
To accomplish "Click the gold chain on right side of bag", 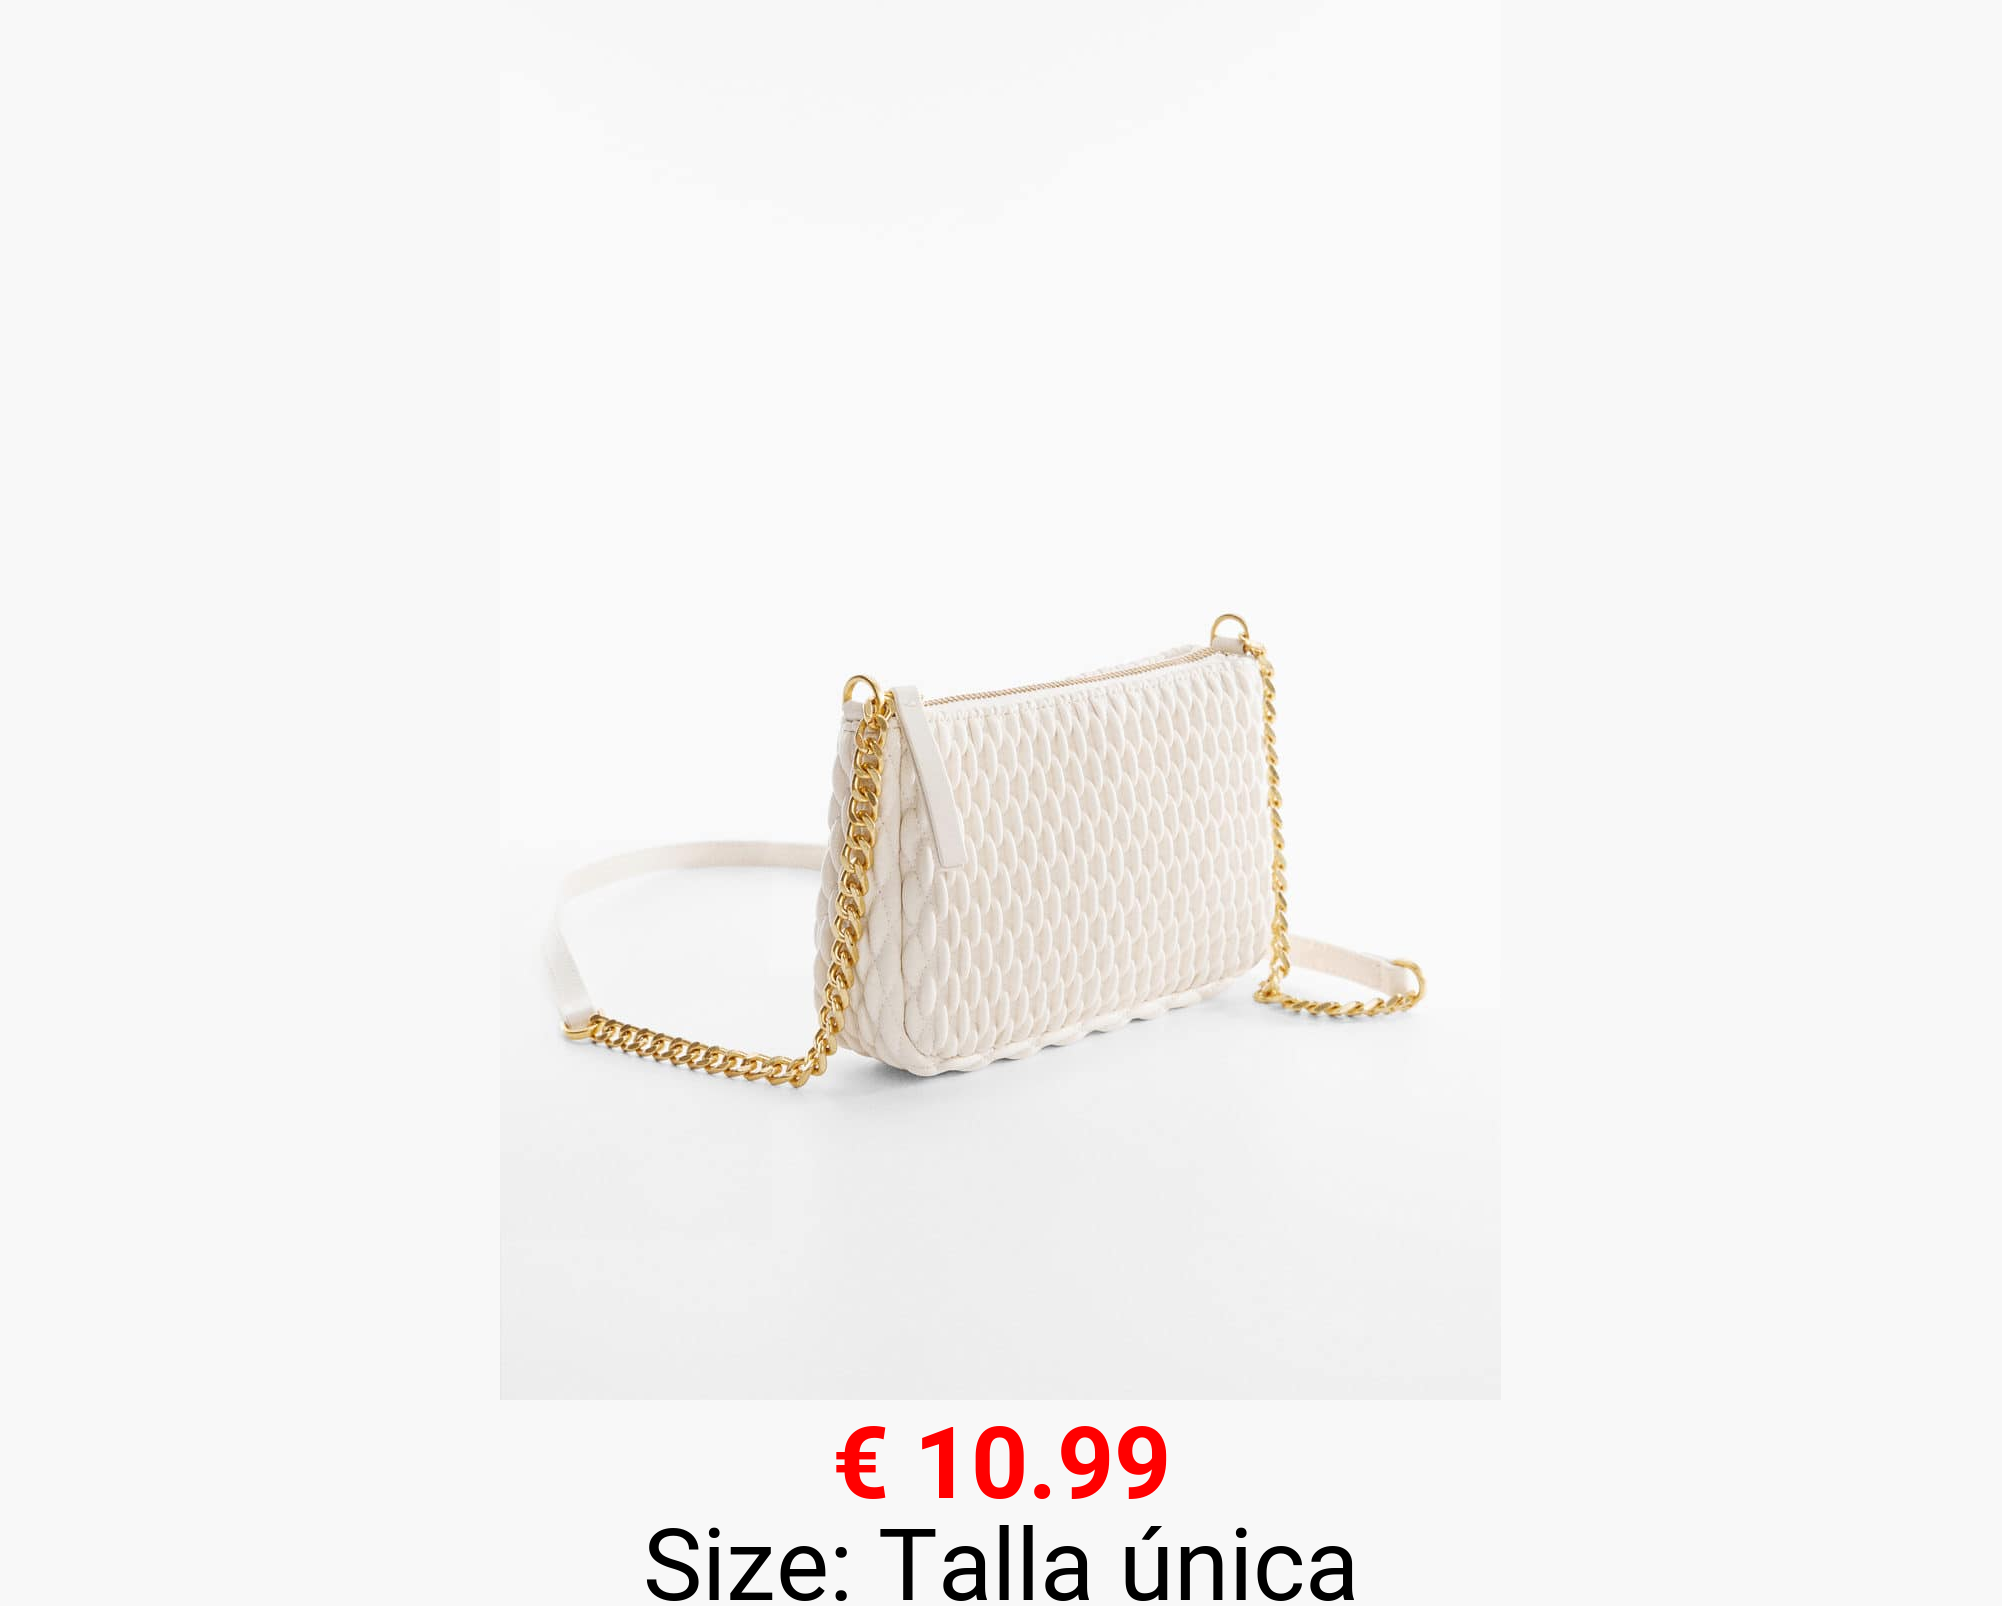I will click(x=1270, y=820).
